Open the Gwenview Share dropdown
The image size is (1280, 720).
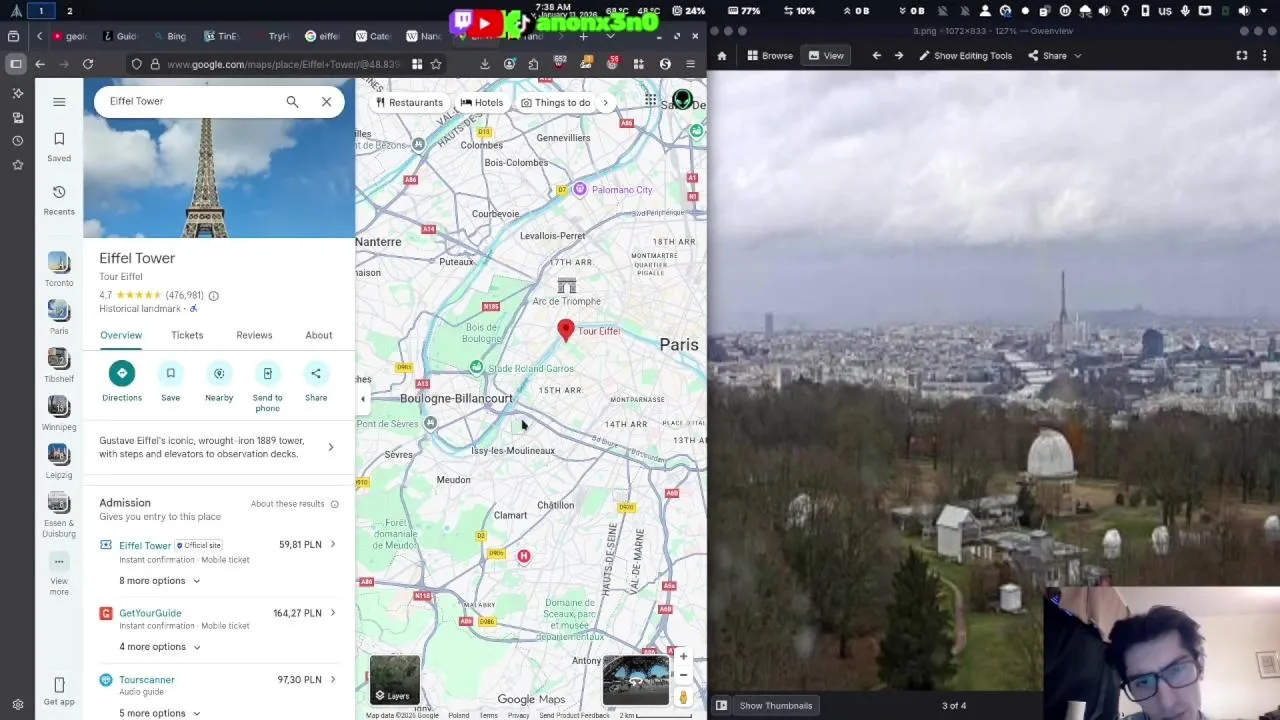pos(1055,56)
